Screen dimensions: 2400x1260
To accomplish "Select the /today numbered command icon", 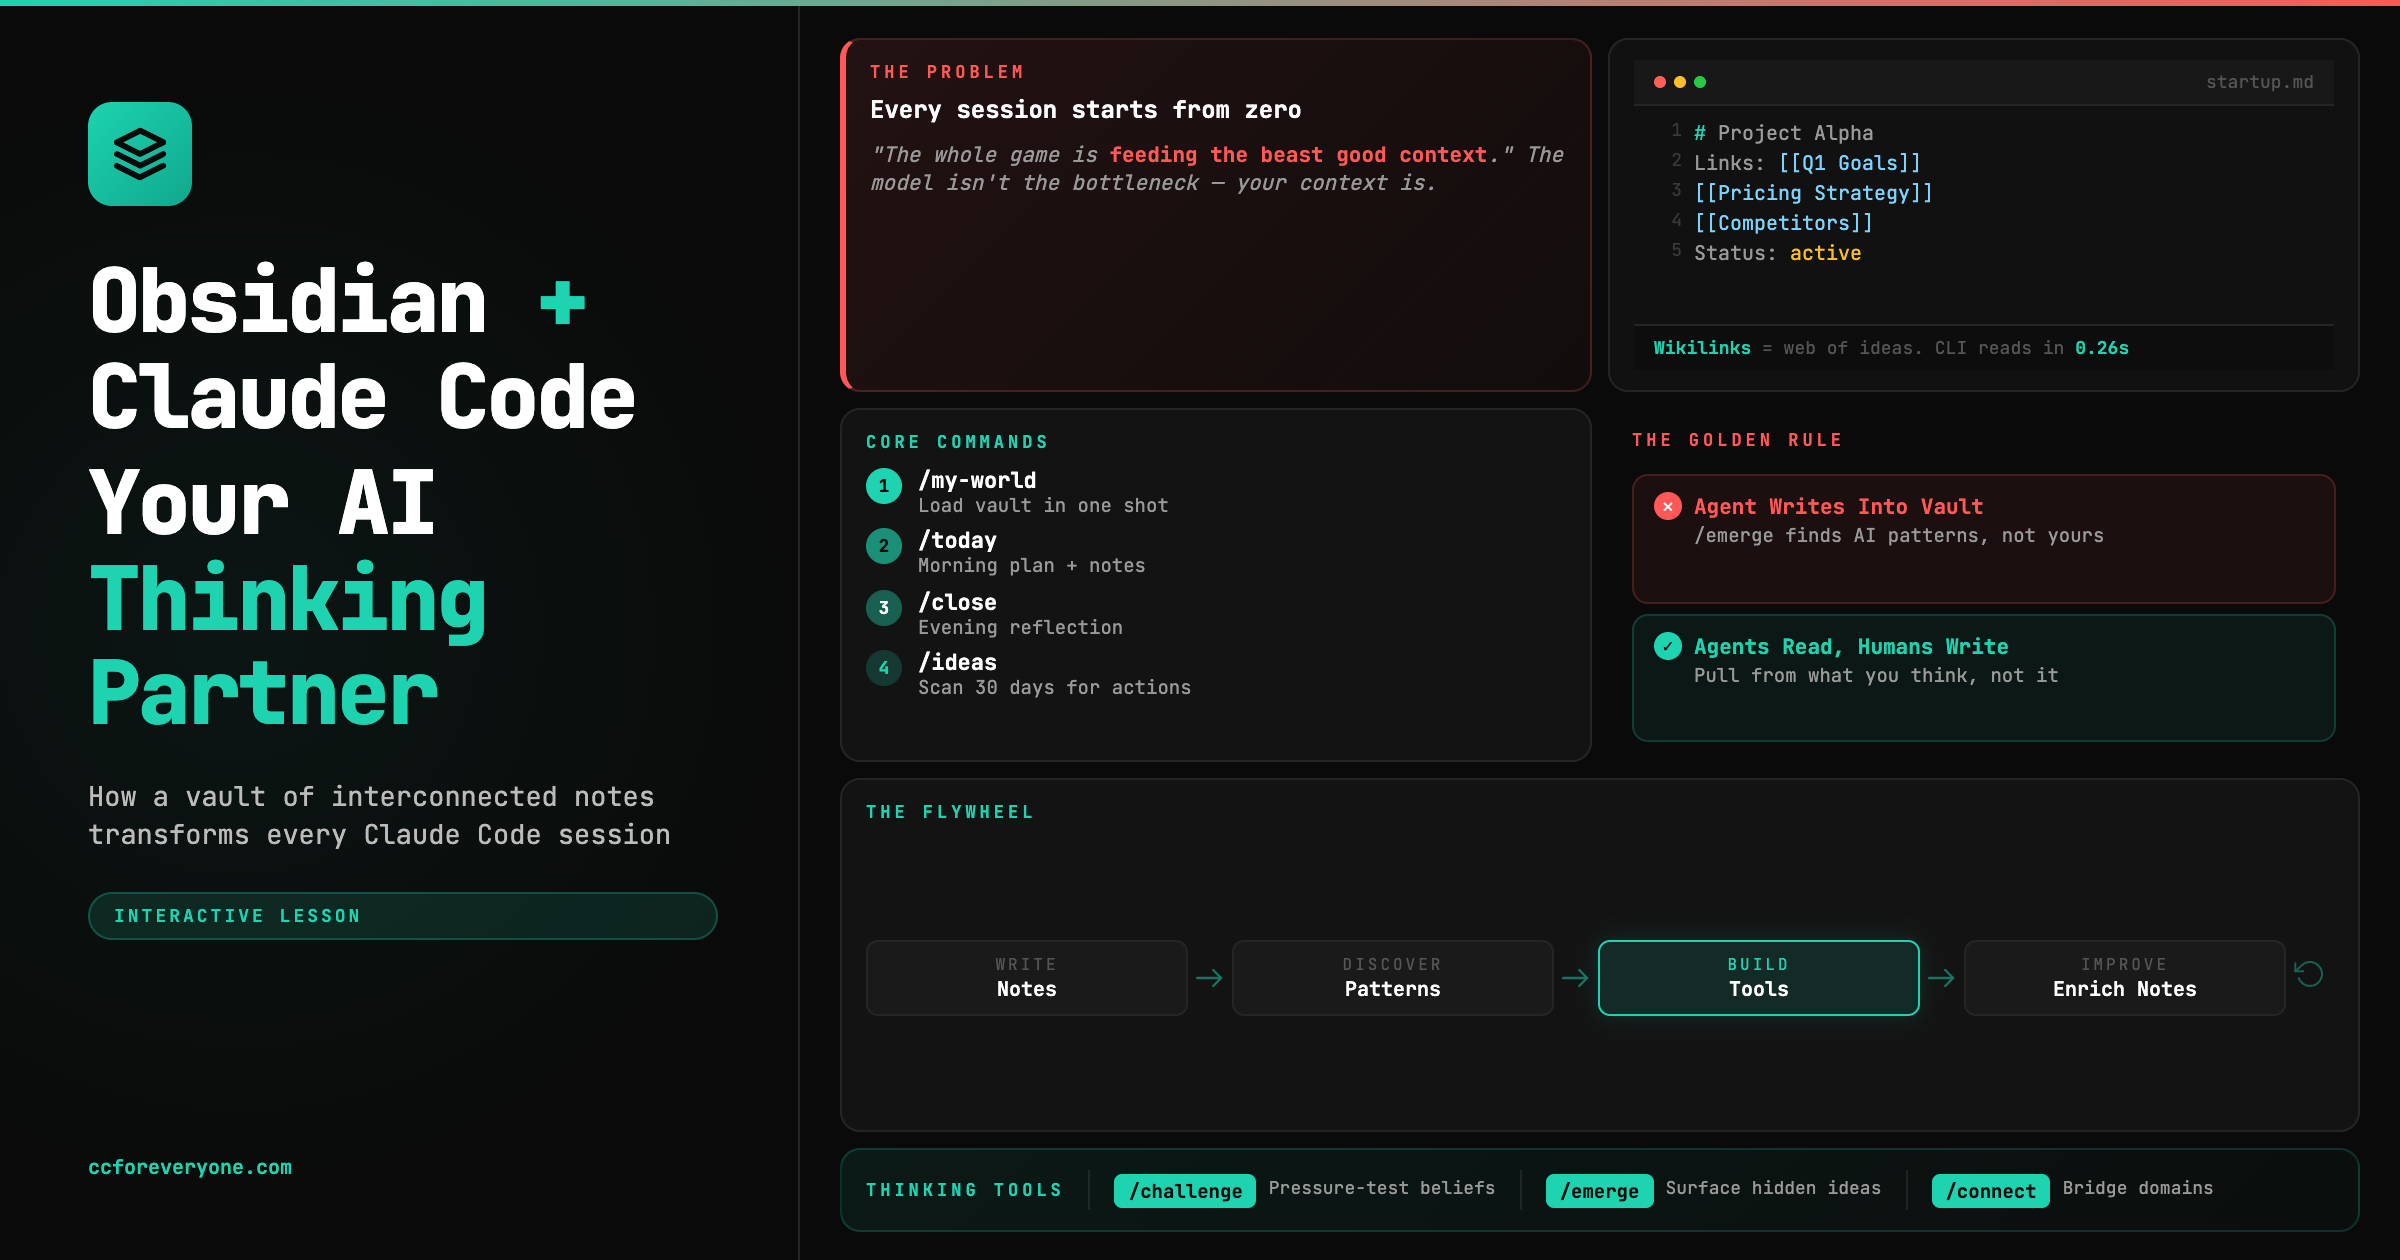I will click(884, 546).
